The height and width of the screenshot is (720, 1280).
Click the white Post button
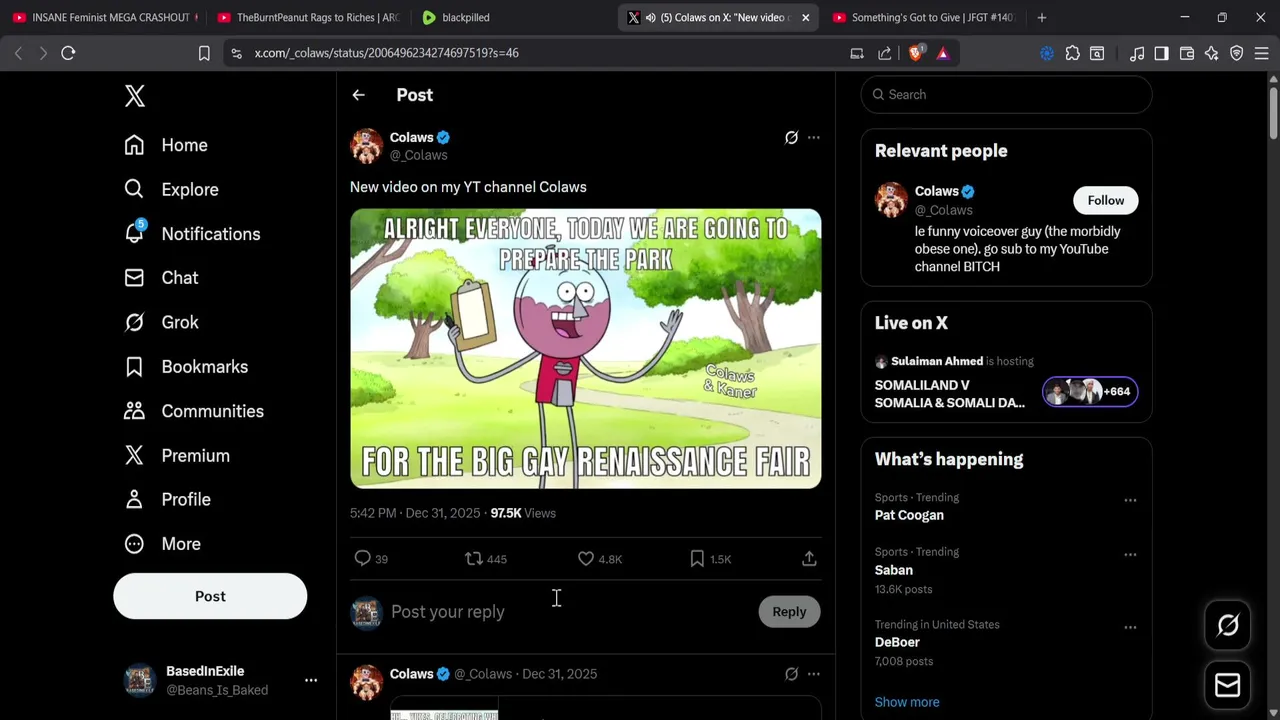(210, 596)
